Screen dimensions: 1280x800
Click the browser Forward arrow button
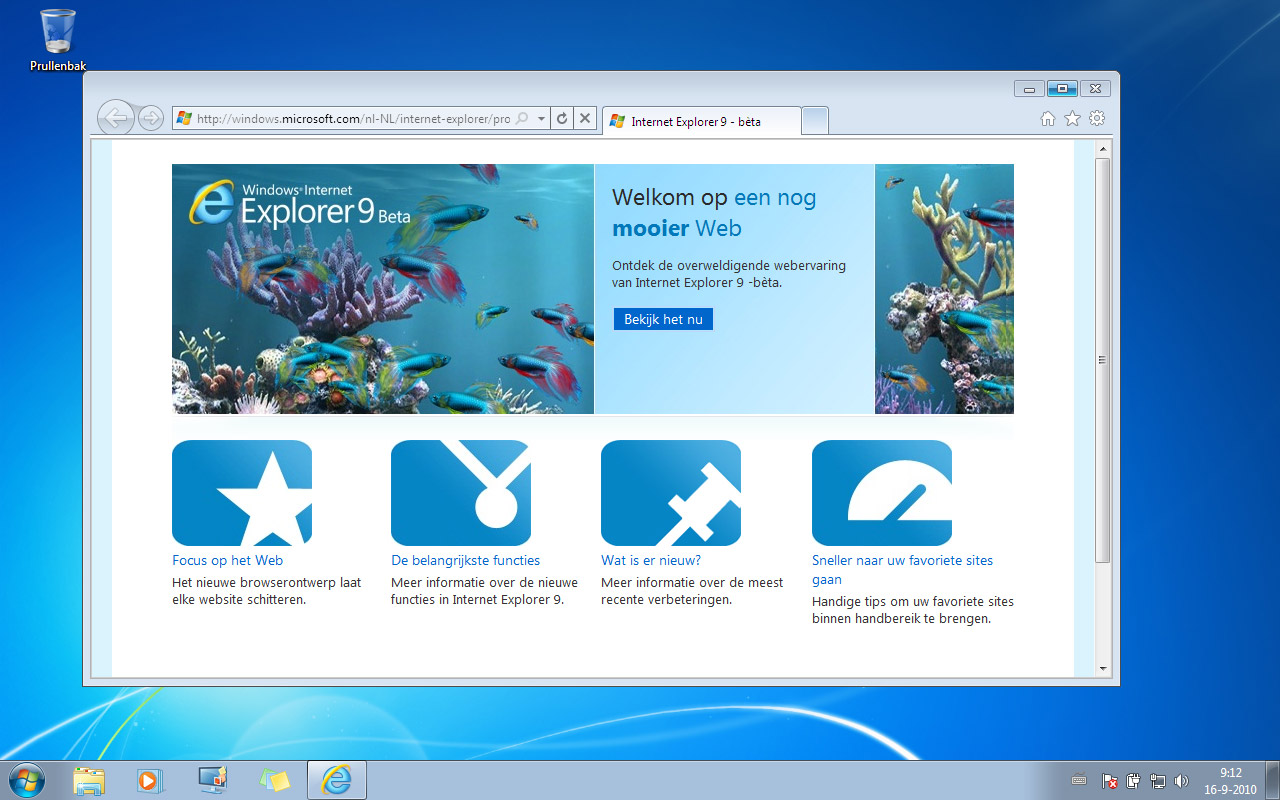click(150, 118)
